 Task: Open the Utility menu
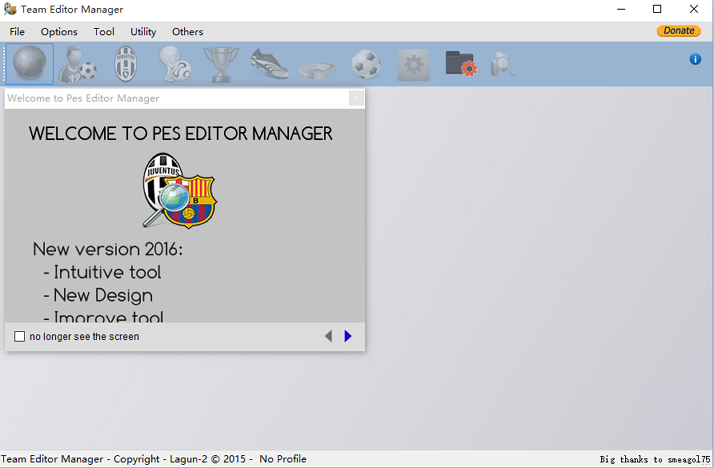click(x=143, y=31)
